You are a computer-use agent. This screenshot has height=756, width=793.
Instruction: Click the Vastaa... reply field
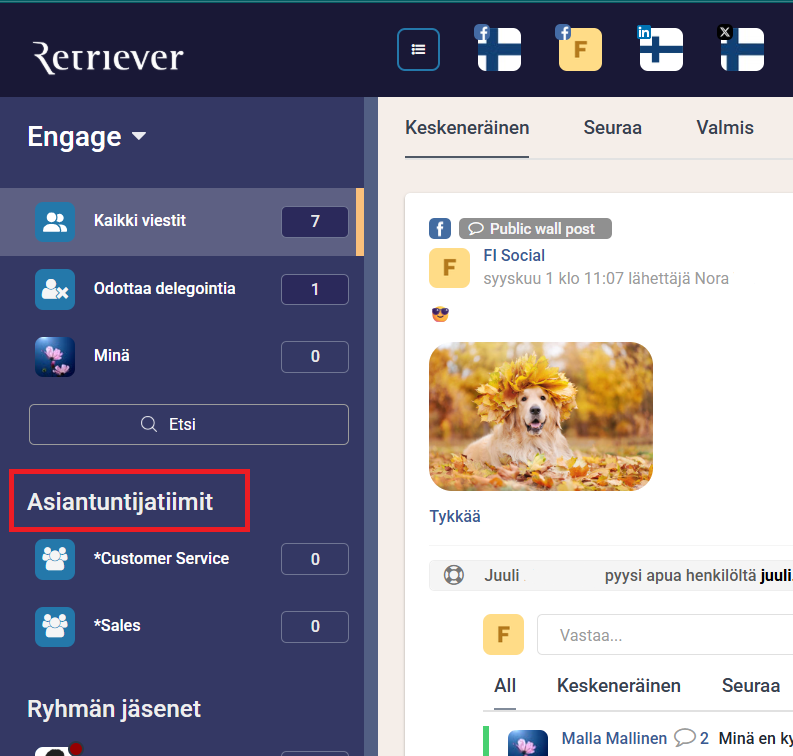click(x=665, y=635)
